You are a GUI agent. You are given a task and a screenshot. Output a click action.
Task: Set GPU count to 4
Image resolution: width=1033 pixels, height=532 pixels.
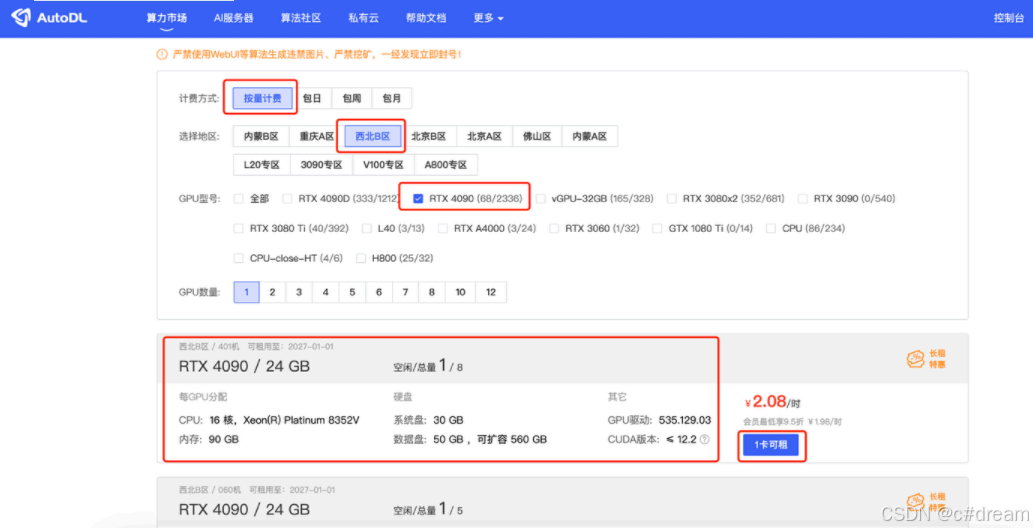tap(325, 292)
